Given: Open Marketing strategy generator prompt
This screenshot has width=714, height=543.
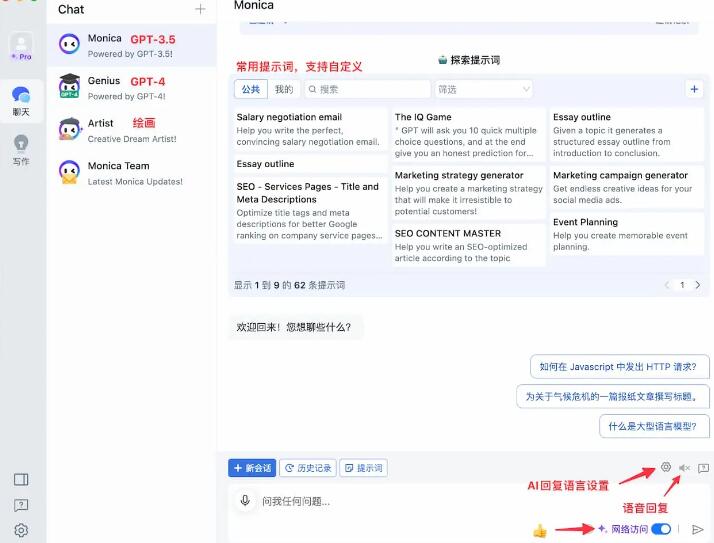Looking at the screenshot, I should (x=469, y=193).
